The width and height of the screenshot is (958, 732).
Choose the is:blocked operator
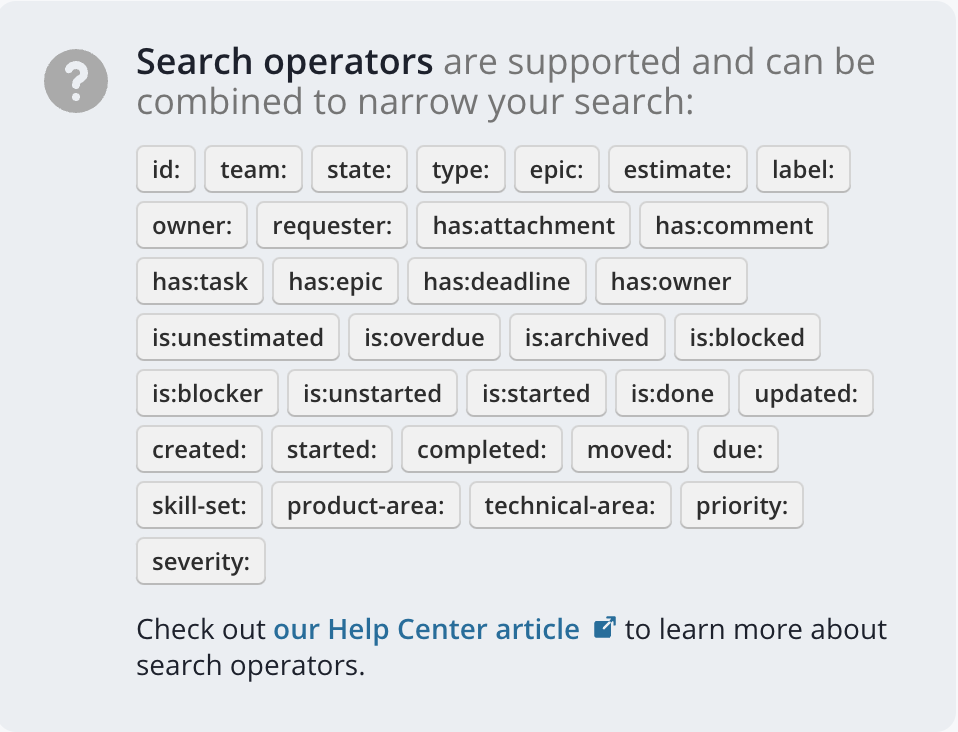(x=747, y=337)
